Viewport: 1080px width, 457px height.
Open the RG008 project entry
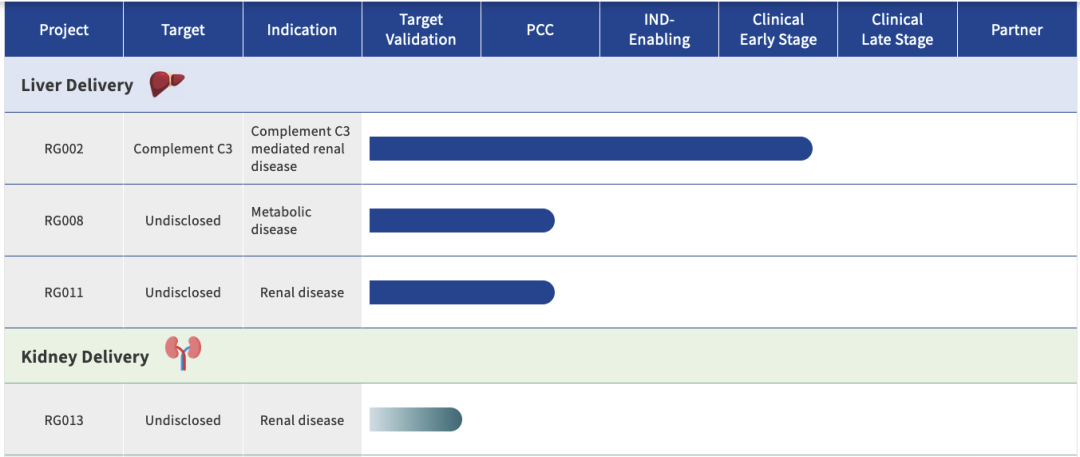click(x=64, y=221)
